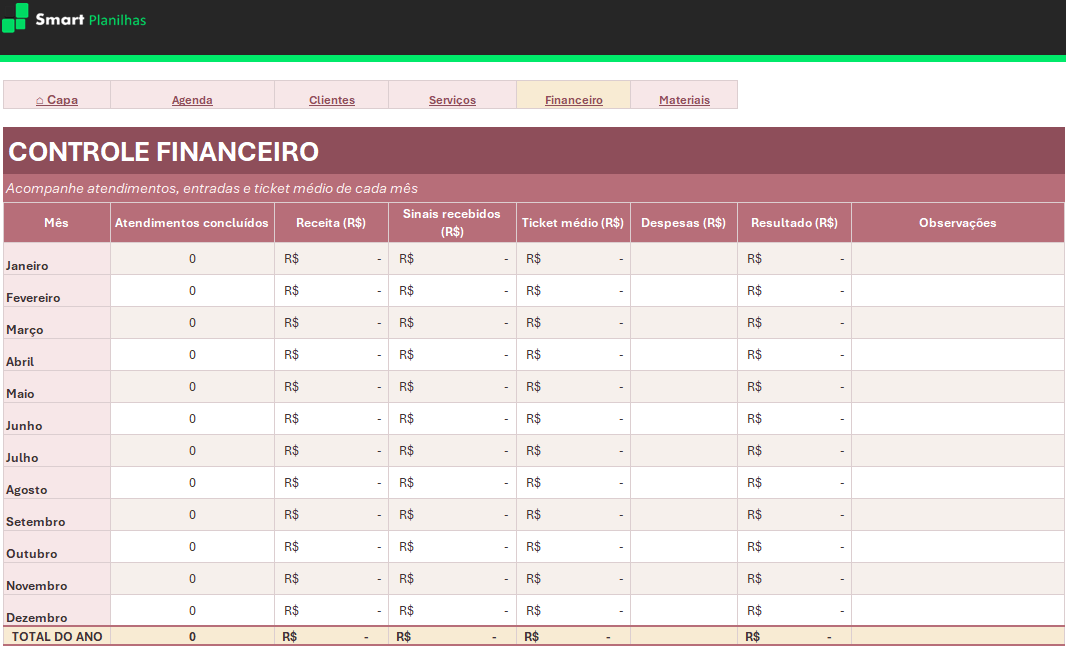
Task: Click the total Receita cell in TOTAL DO ANO
Action: tap(331, 636)
